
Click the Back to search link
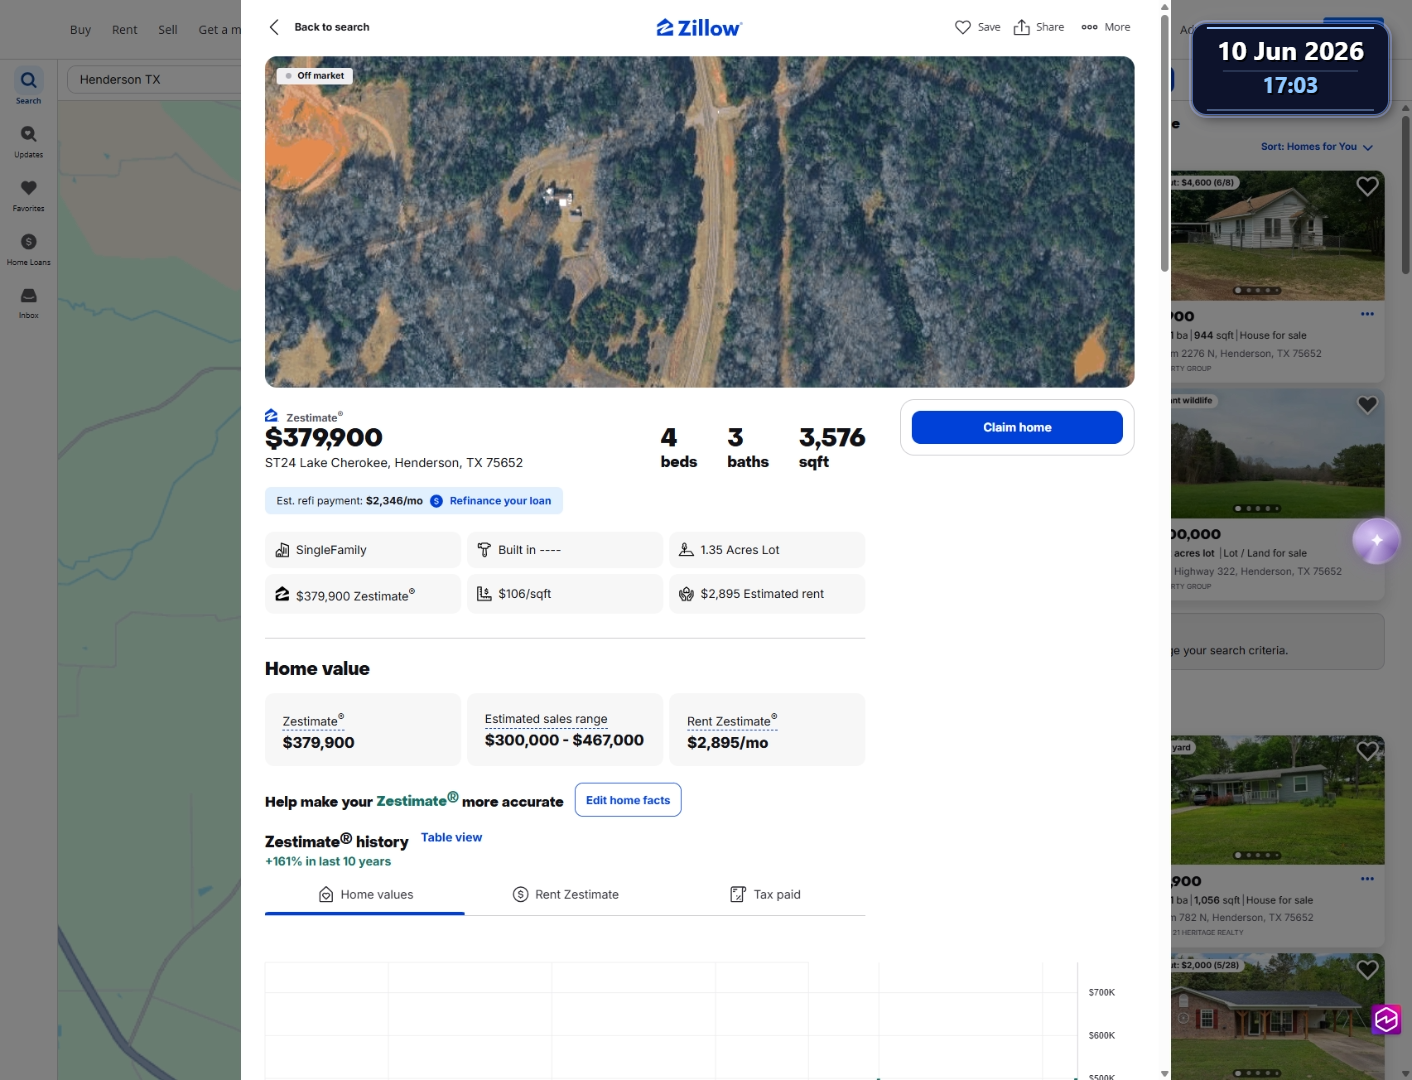point(332,27)
